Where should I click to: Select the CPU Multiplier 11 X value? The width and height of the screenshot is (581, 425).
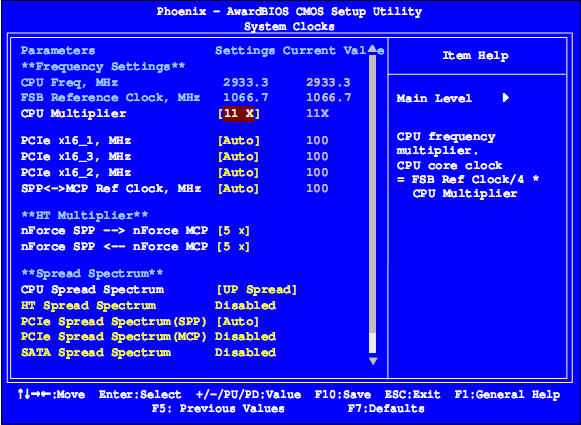coord(239,113)
